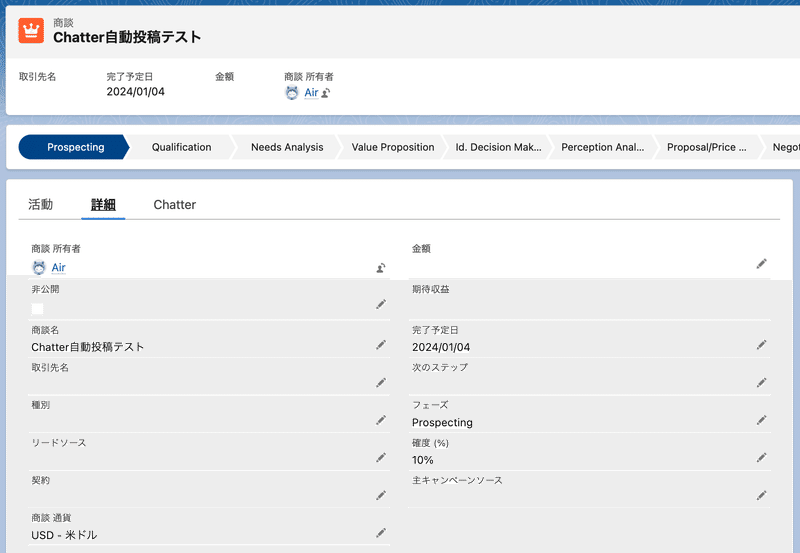Click the フェーズ value Prospecting
The height and width of the screenshot is (553, 800).
pos(442,422)
